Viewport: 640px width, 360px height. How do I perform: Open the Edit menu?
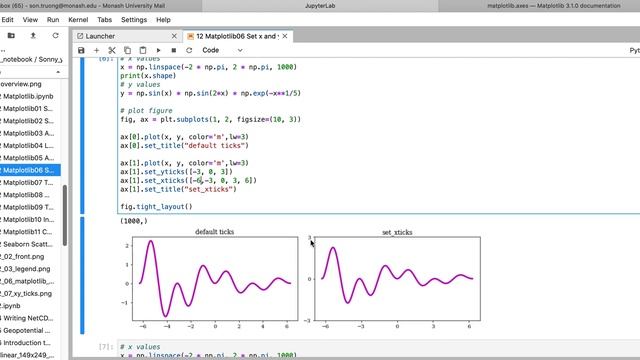(7, 20)
